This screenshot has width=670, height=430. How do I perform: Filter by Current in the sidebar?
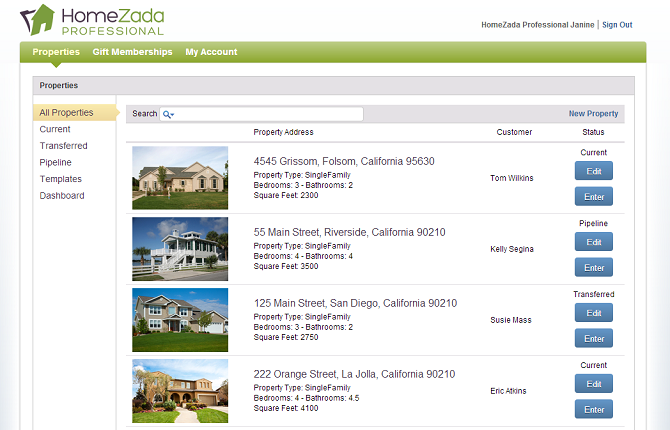(55, 129)
